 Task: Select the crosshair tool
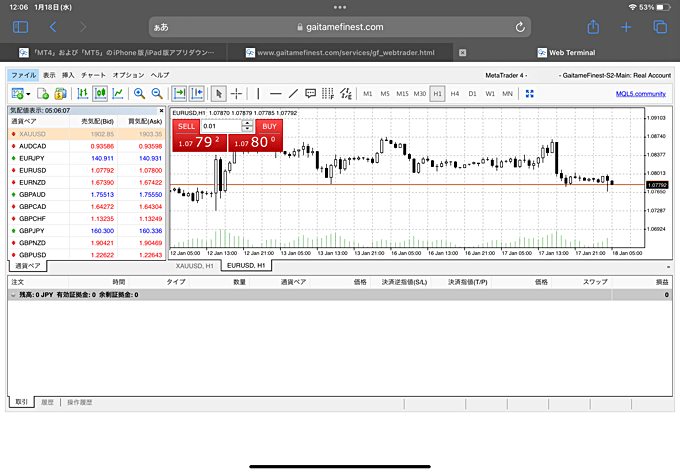pyautogui.click(x=236, y=94)
